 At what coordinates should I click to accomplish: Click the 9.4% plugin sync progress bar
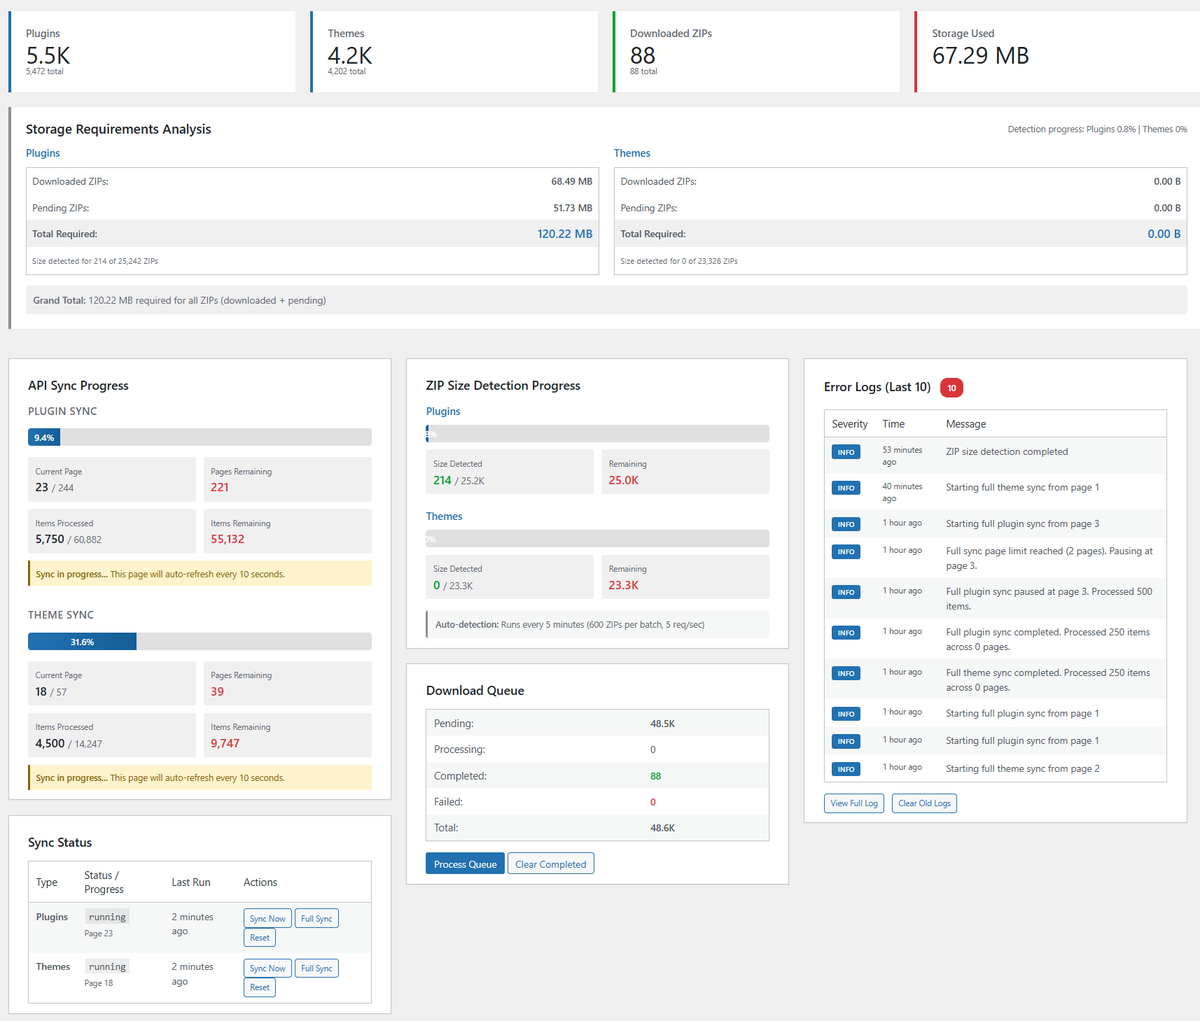200,437
